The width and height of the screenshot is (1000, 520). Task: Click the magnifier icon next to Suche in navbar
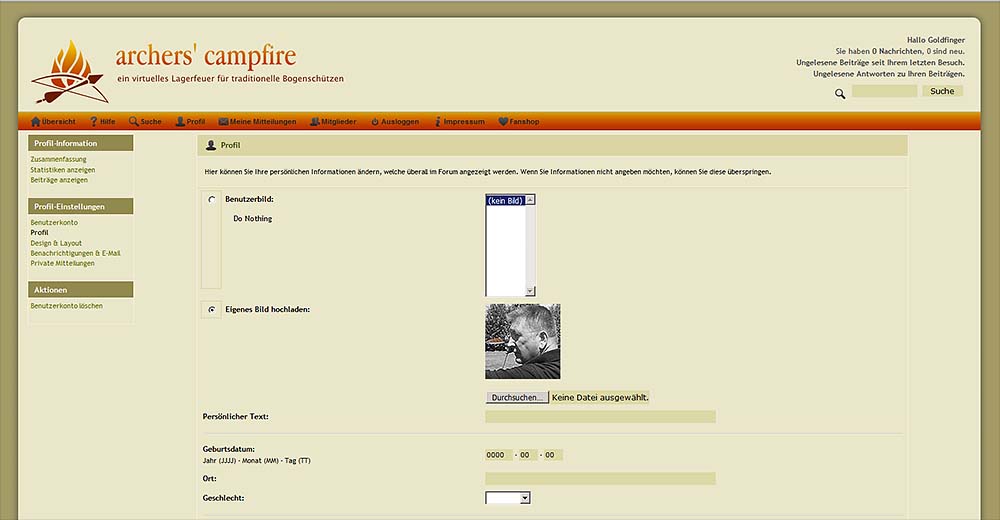(134, 122)
